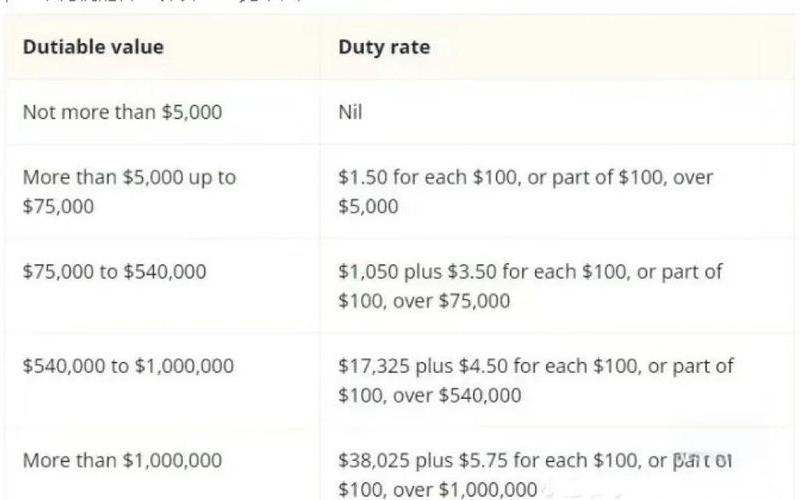Select the More than $1,000,000 row label

122,461
